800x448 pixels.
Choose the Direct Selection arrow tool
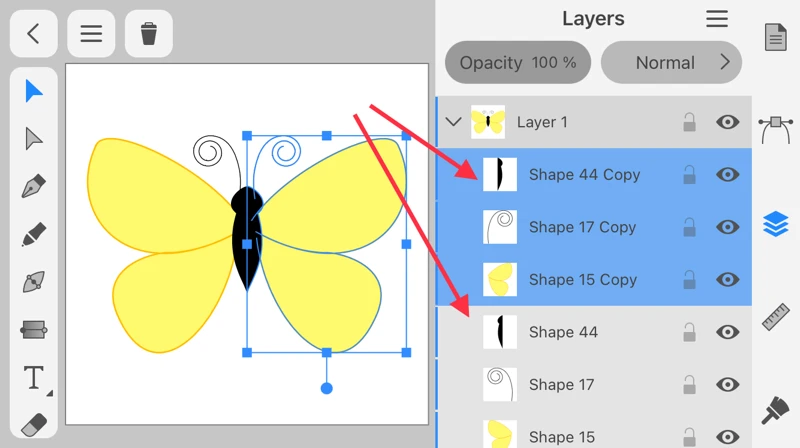click(34, 139)
